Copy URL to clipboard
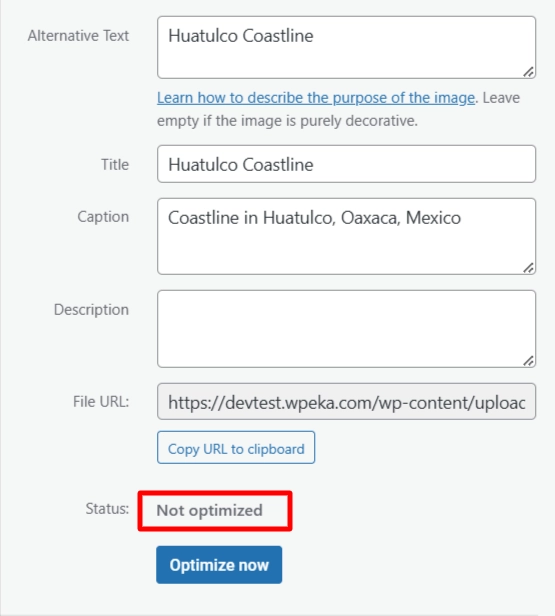555x616 pixels. pyautogui.click(x=236, y=447)
